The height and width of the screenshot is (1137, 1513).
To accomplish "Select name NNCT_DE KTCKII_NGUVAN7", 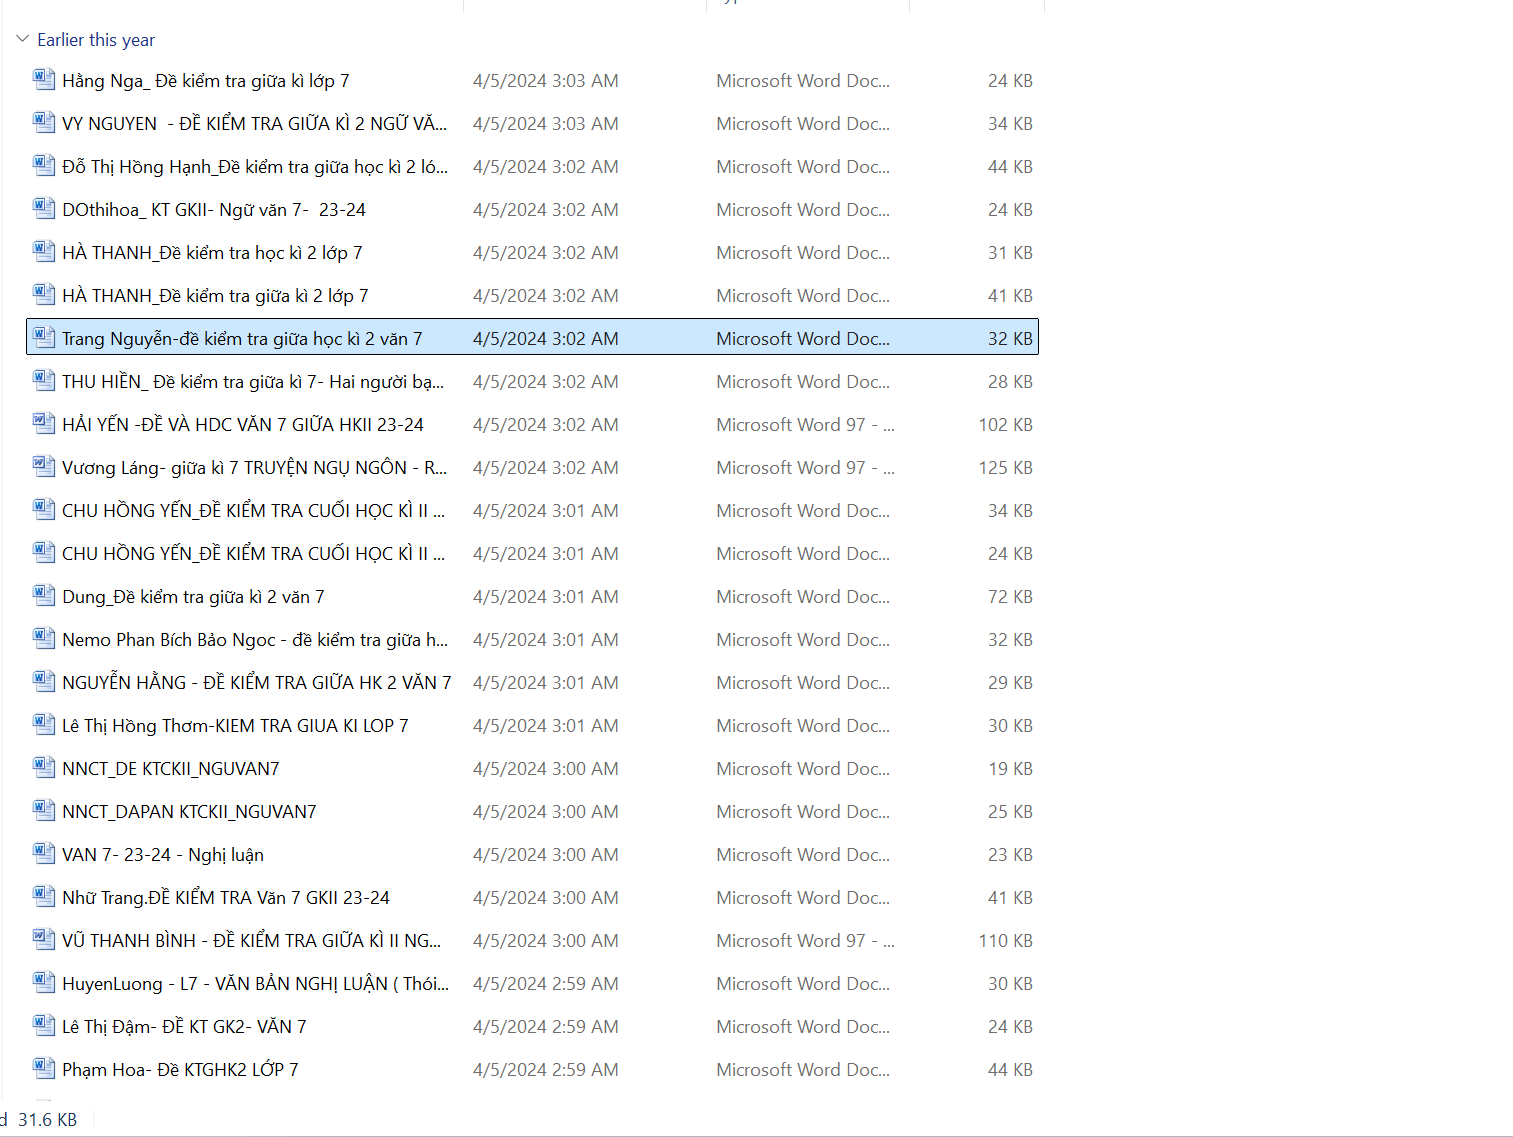I will coord(171,769).
